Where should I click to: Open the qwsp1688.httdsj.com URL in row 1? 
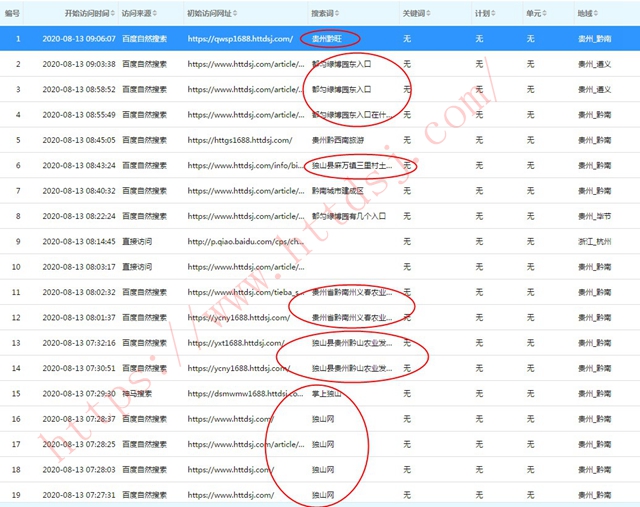click(240, 38)
